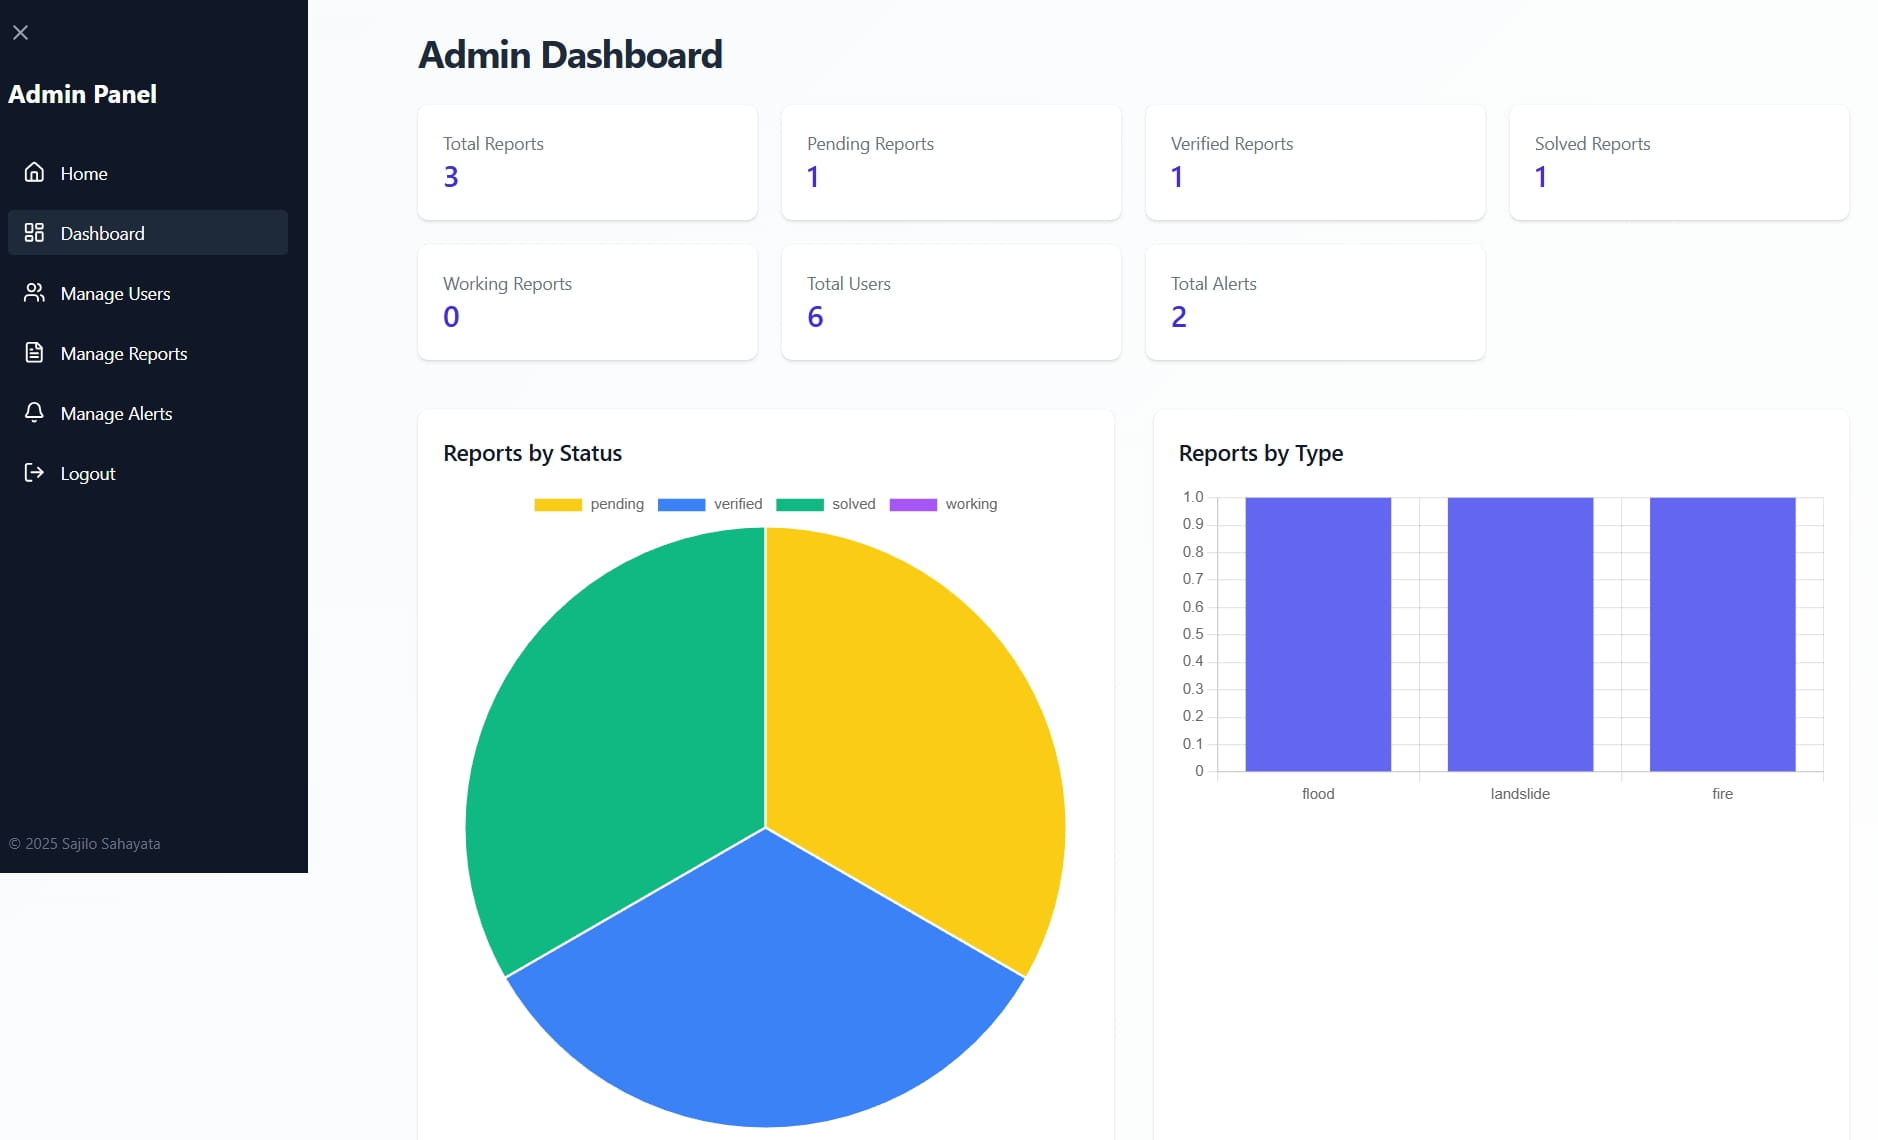Close the sidebar with the X icon
The width and height of the screenshot is (1878, 1140).
click(20, 33)
